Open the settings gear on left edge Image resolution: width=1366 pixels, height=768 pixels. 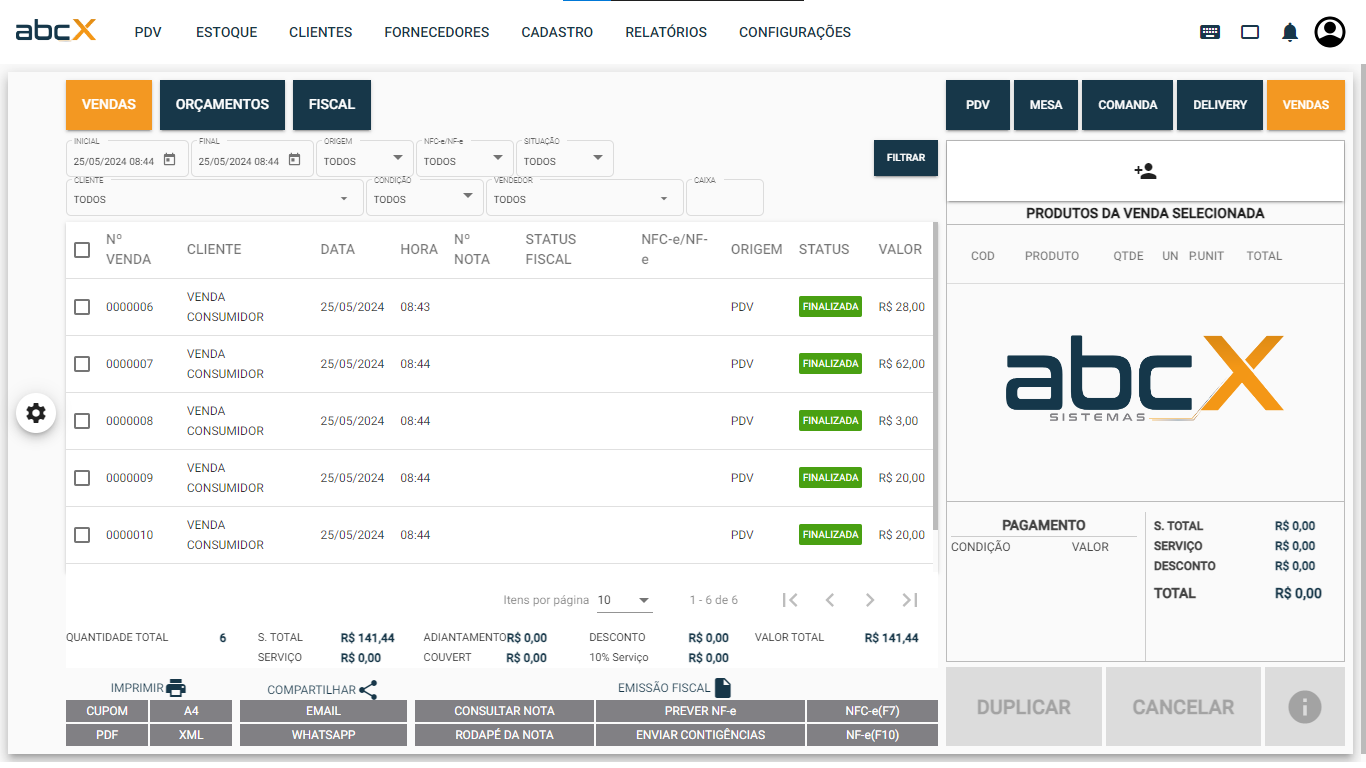[x=36, y=413]
